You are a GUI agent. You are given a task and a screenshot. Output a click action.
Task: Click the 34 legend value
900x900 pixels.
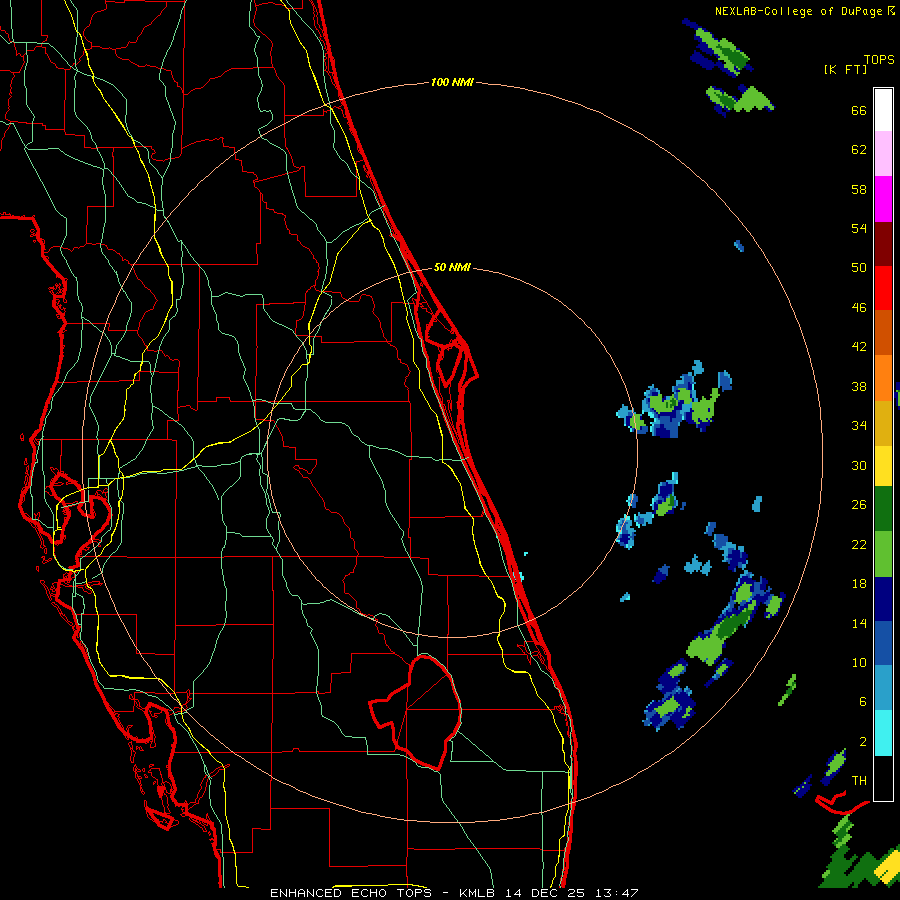[x=859, y=425]
